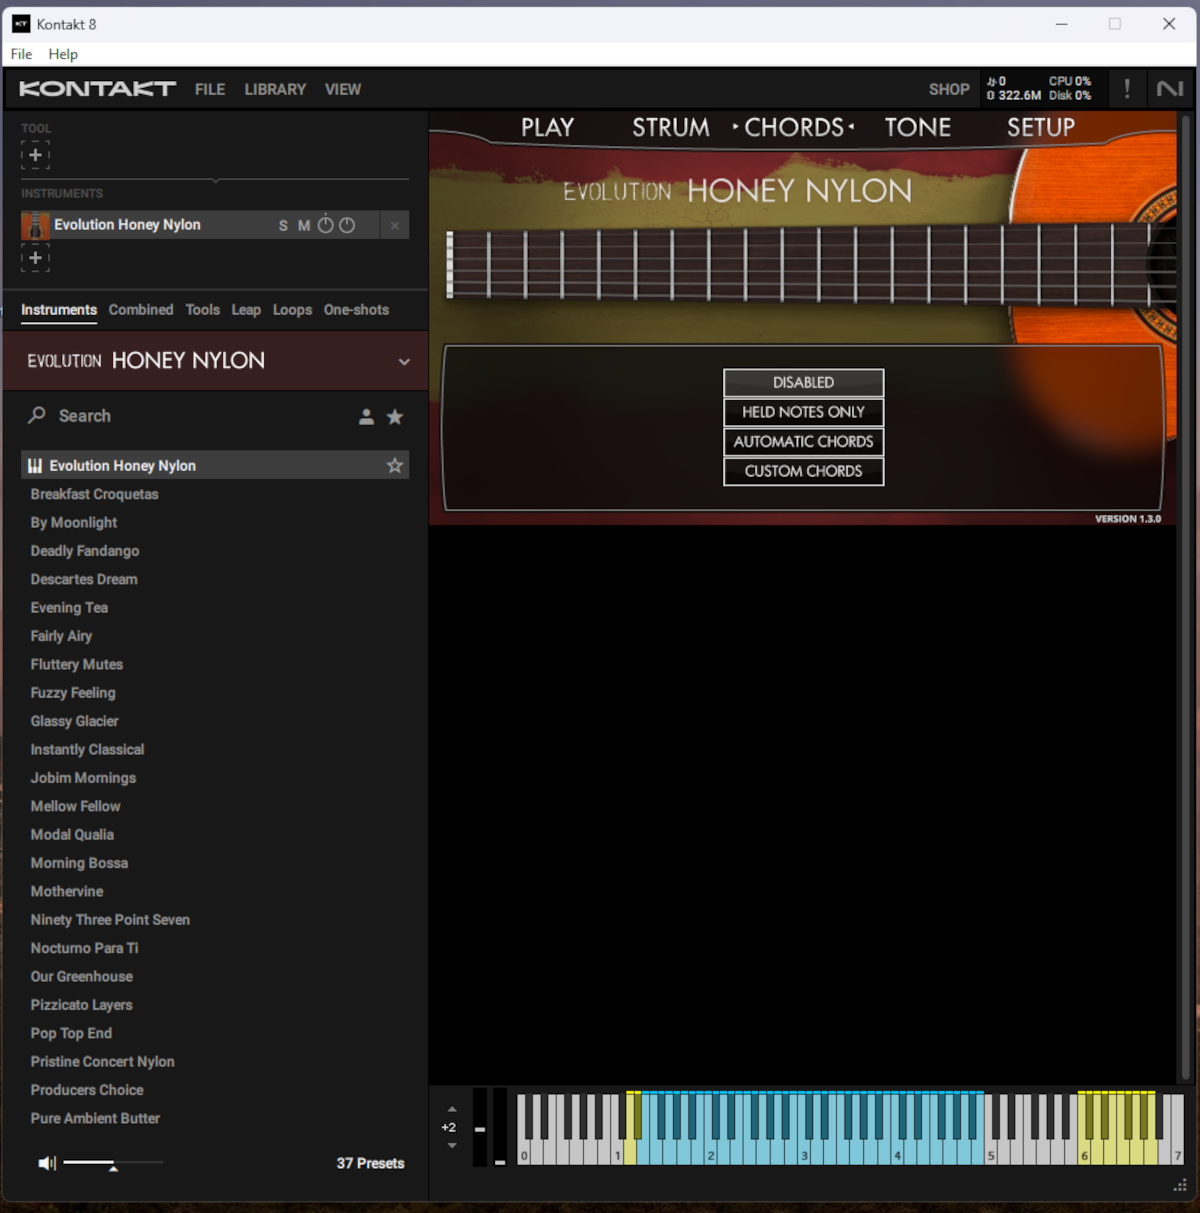1200x1213 pixels.
Task: Click the Kontakt logo in the header
Action: coord(97,89)
